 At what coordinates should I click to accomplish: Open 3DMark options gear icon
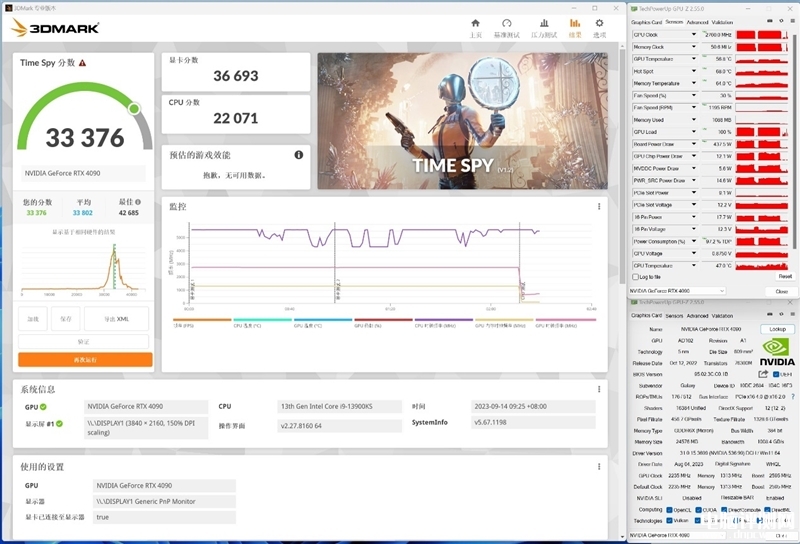coord(599,23)
